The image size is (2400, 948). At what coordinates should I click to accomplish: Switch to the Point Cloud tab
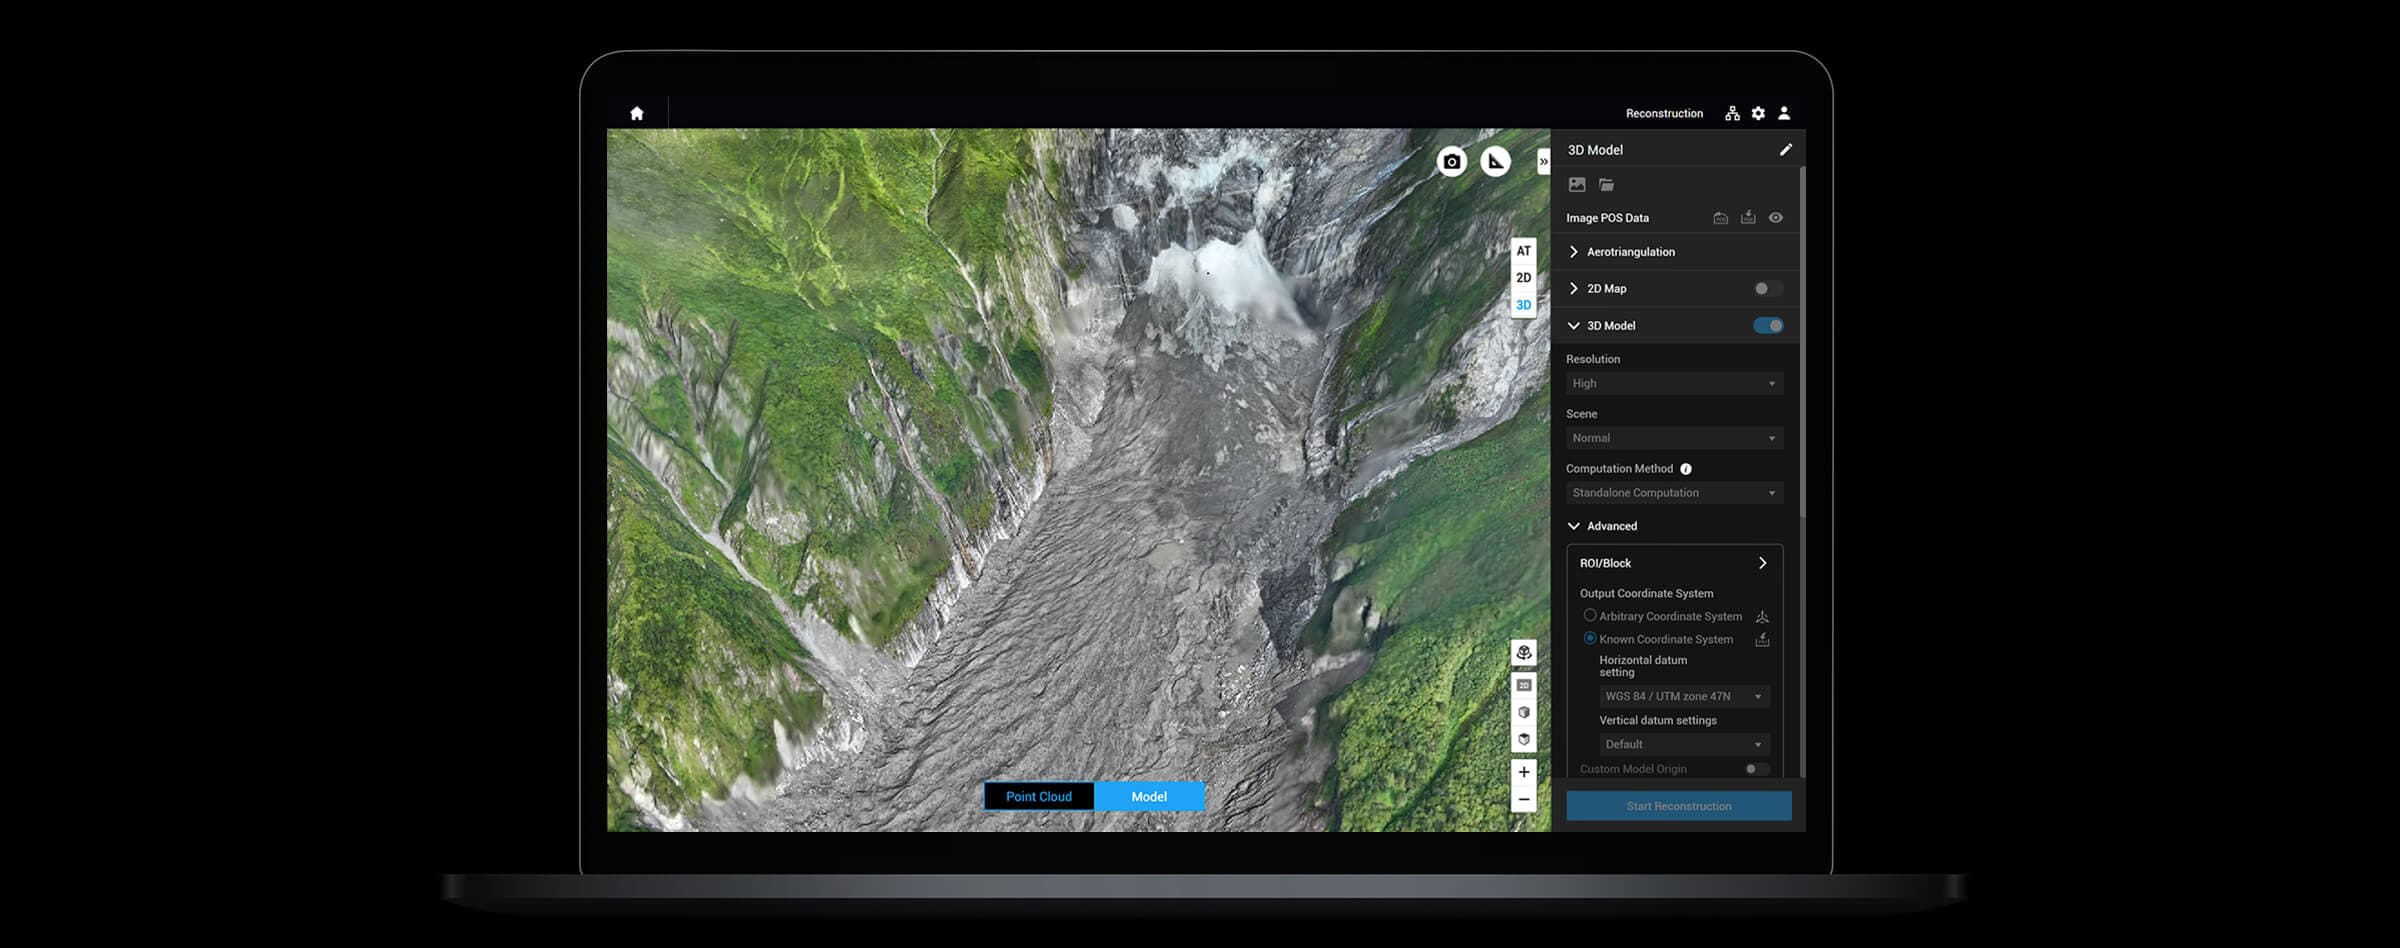tap(1038, 797)
